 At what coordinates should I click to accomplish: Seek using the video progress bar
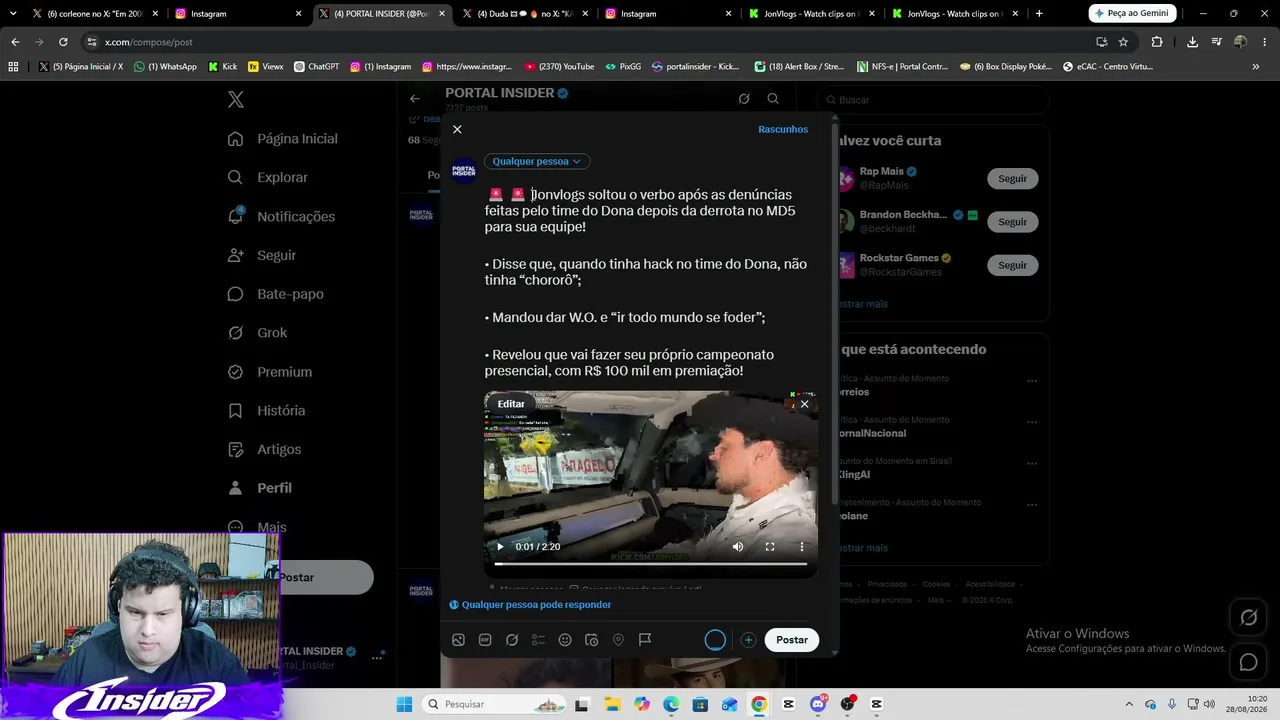651,564
